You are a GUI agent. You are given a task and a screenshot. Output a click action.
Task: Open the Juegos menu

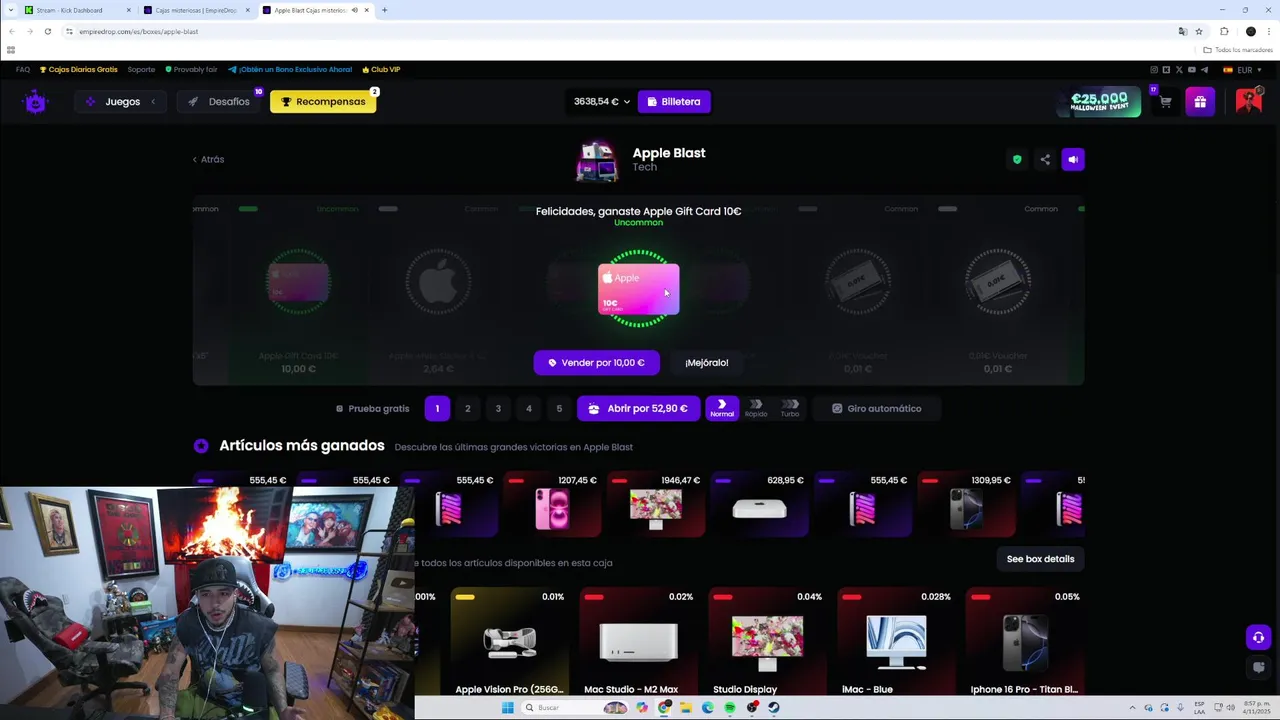click(121, 101)
